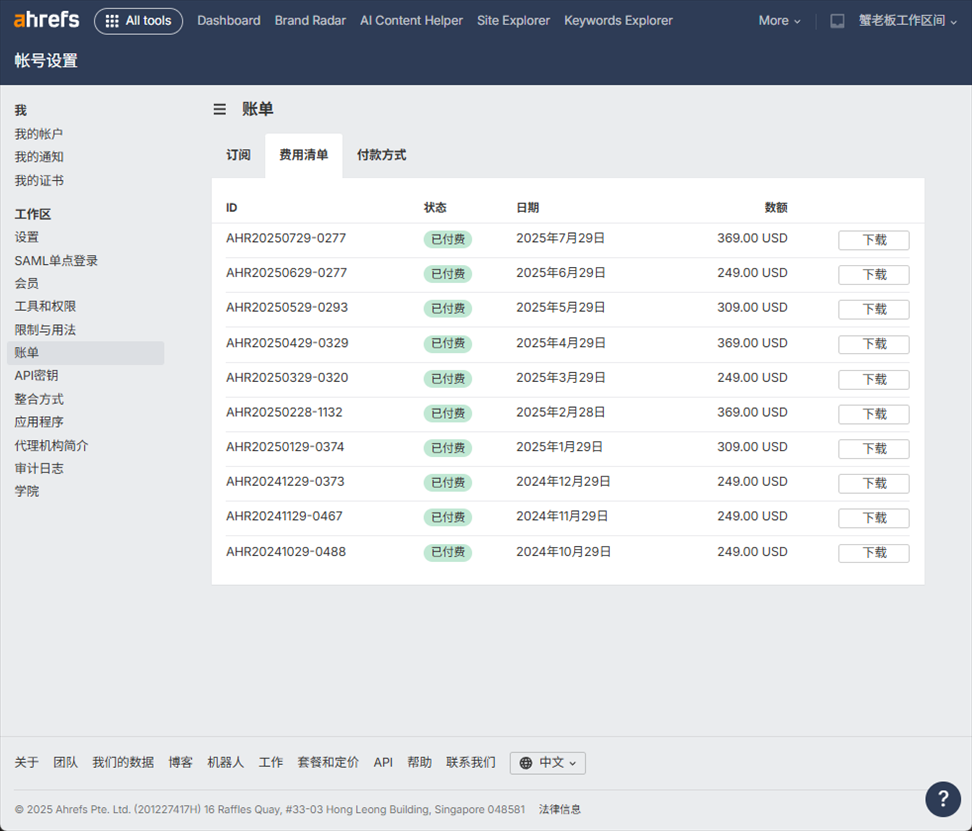Click the 我们的数据 footer link
The height and width of the screenshot is (831, 972).
click(x=123, y=762)
